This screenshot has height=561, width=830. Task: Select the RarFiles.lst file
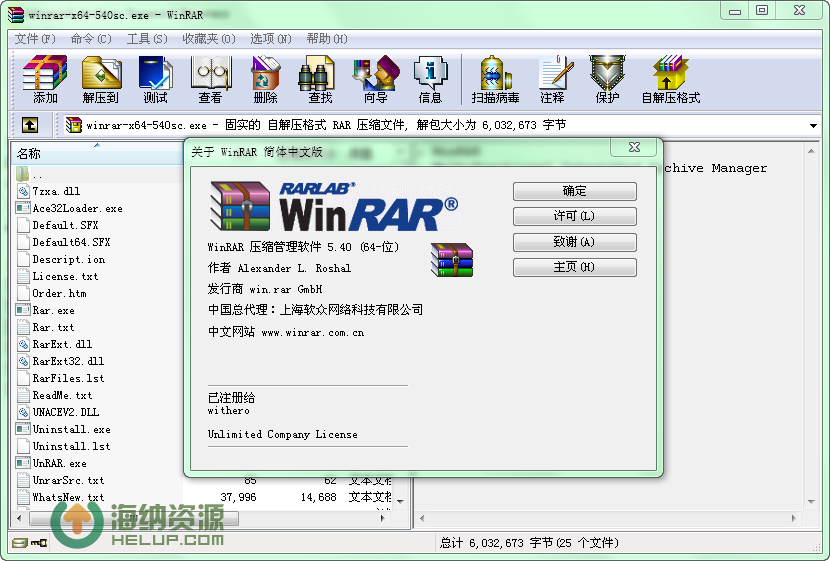click(68, 378)
